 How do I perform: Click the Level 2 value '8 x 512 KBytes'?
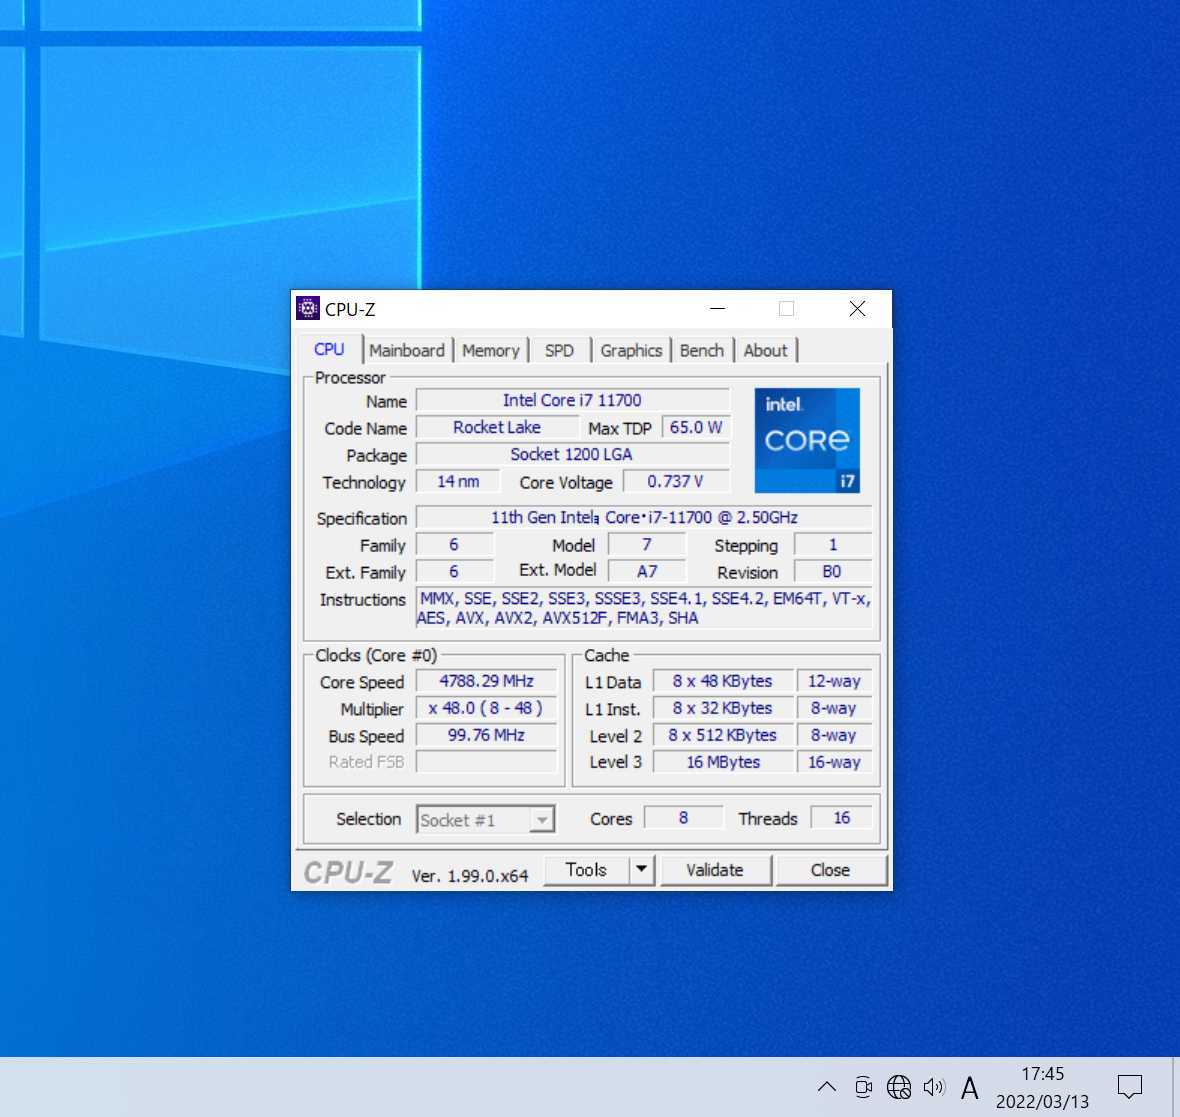click(722, 735)
